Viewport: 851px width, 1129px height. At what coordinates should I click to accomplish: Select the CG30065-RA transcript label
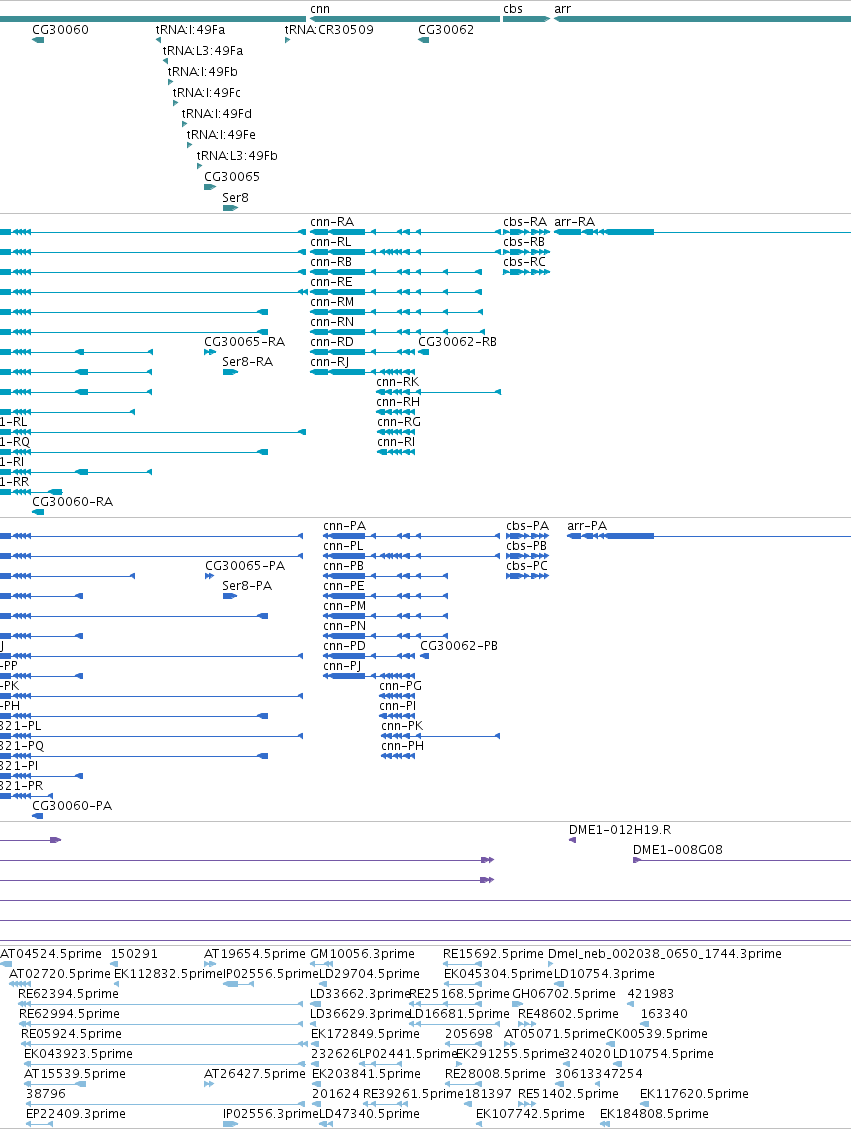click(244, 341)
